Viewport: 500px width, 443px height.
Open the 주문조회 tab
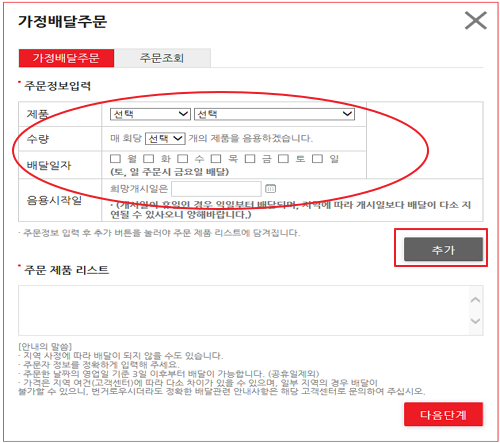(162, 58)
